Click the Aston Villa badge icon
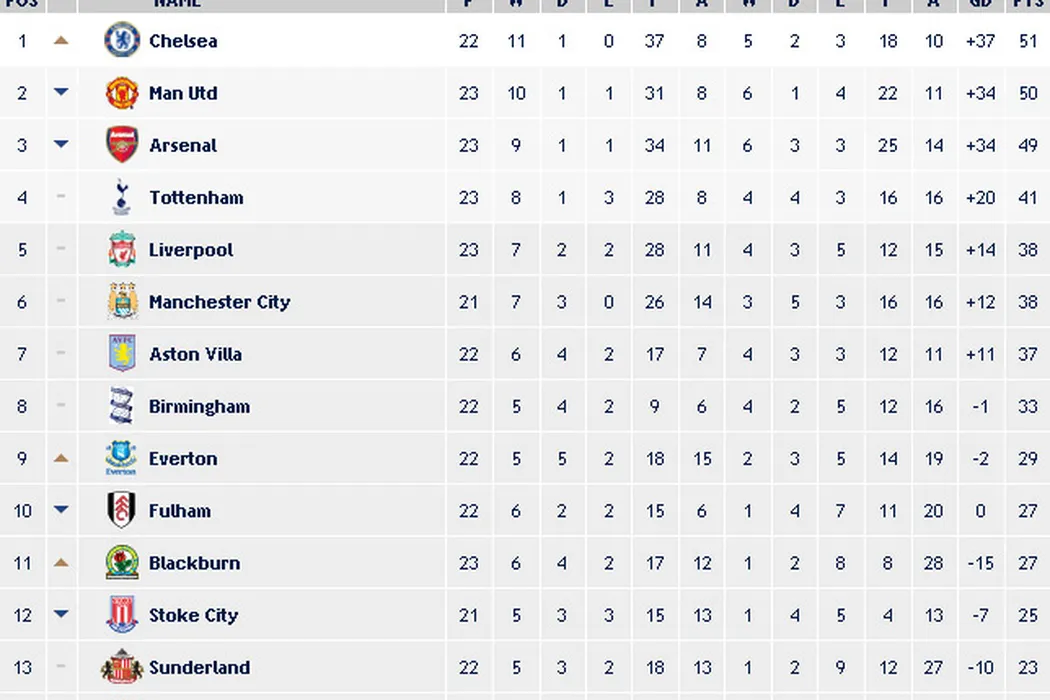Image resolution: width=1050 pixels, height=700 pixels. (x=122, y=354)
